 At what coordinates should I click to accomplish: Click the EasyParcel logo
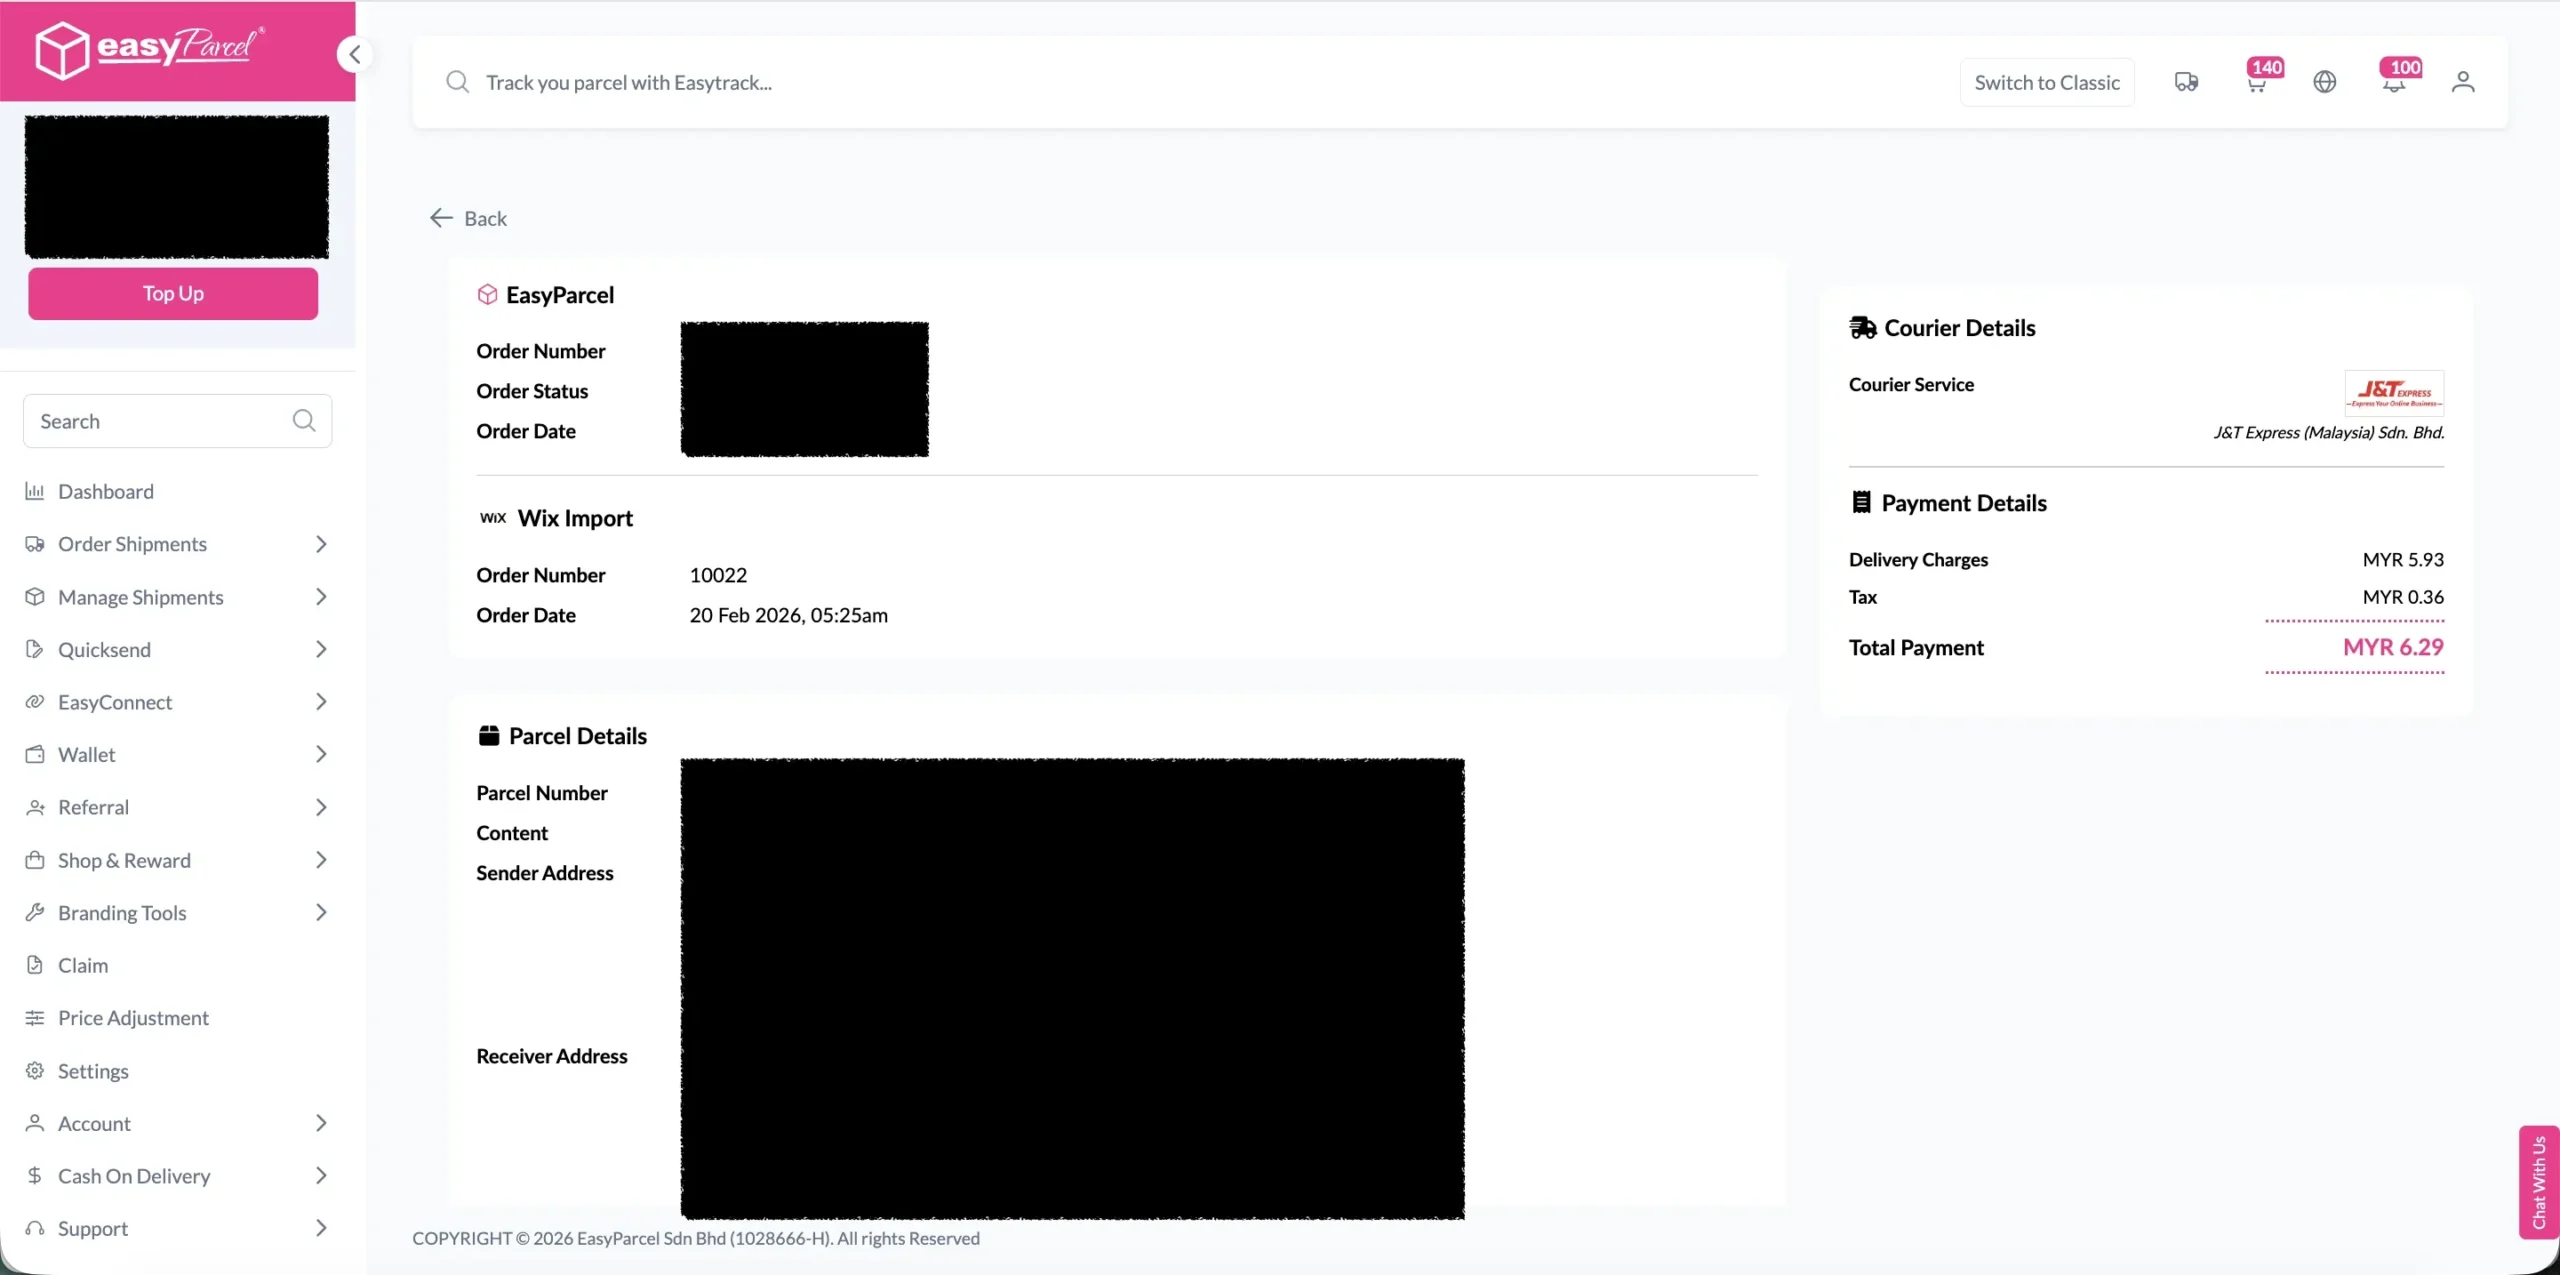pyautogui.click(x=150, y=49)
